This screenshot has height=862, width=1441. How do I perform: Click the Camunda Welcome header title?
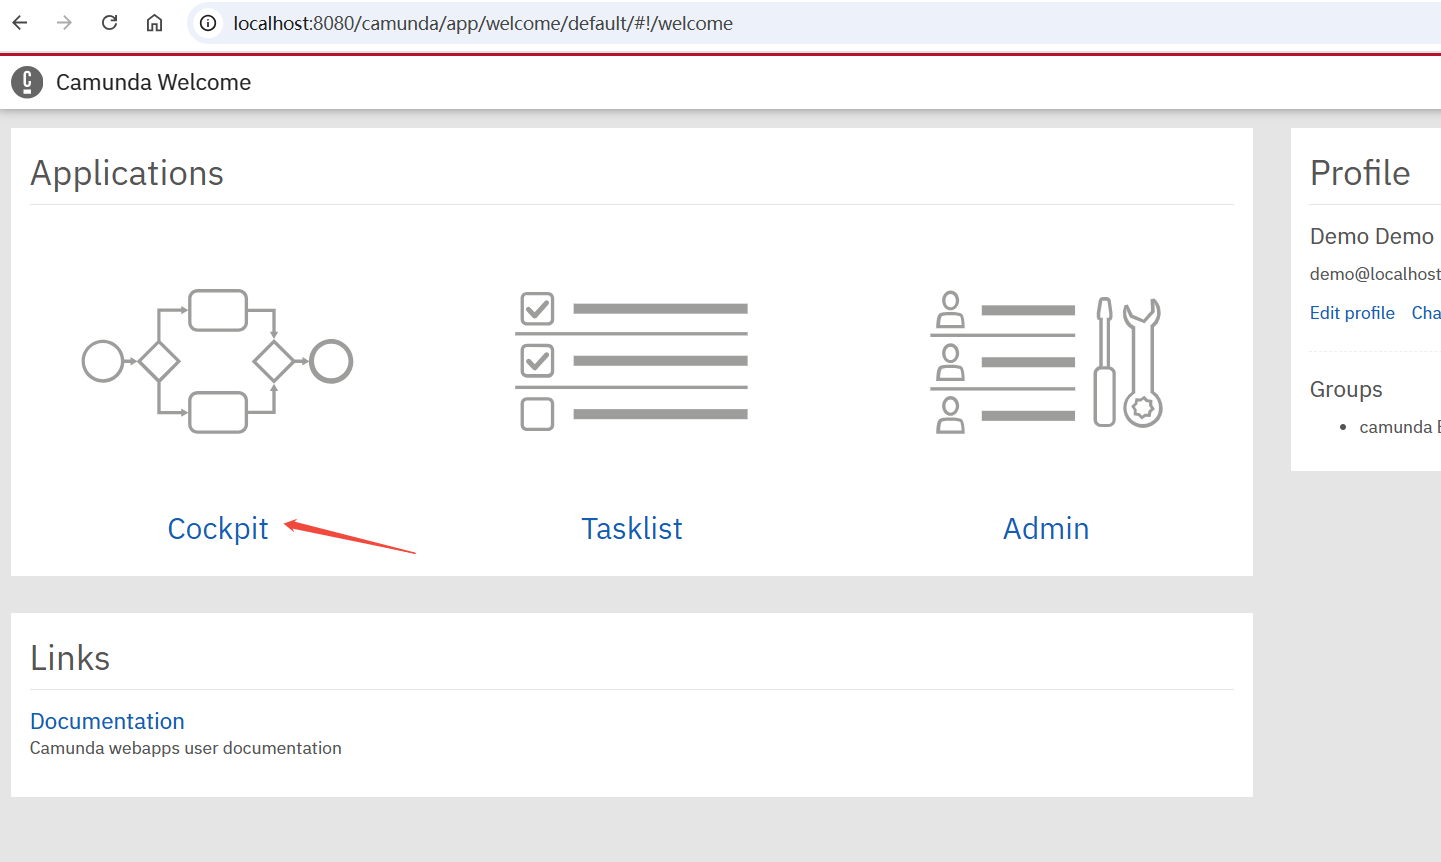(153, 82)
